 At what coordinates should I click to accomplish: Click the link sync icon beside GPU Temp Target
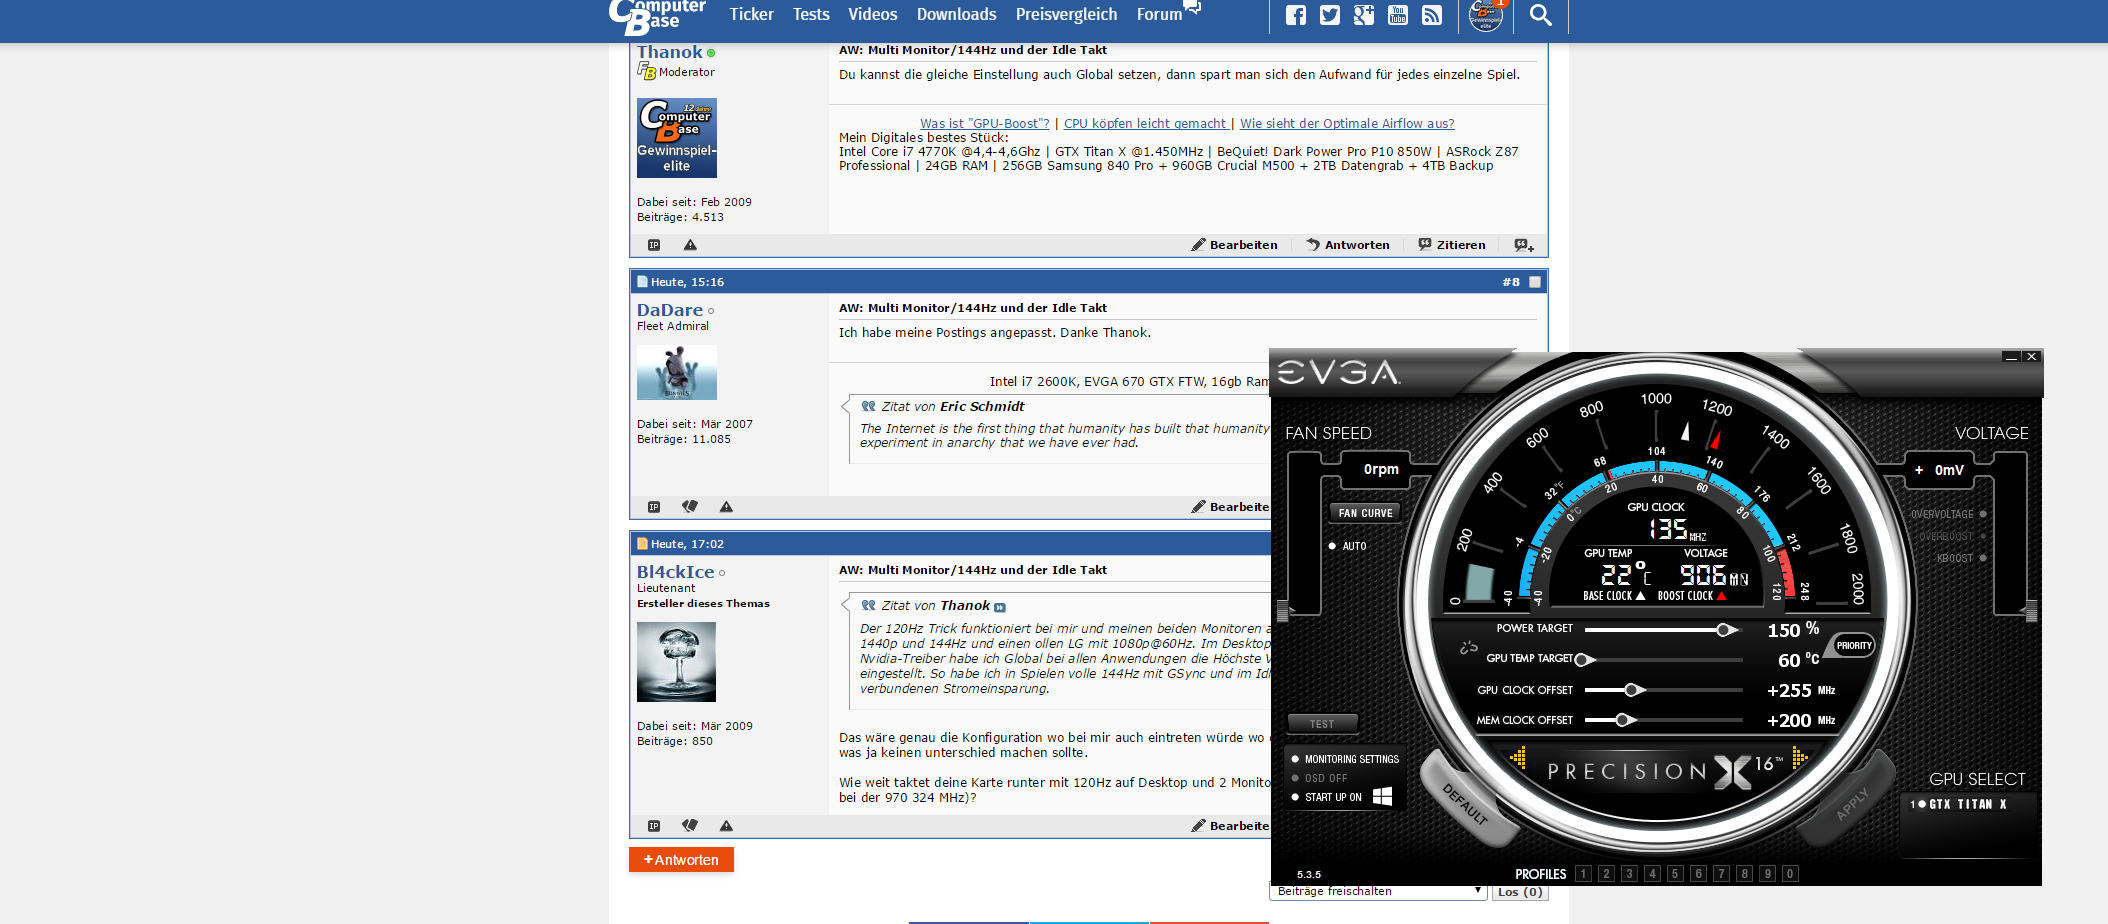pos(1468,648)
